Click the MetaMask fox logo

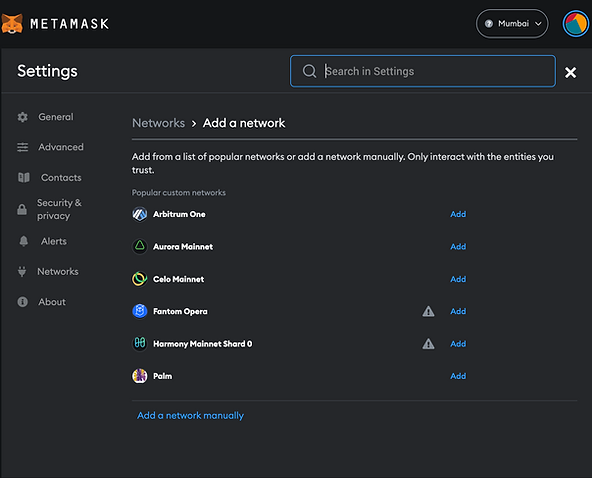coord(12,24)
